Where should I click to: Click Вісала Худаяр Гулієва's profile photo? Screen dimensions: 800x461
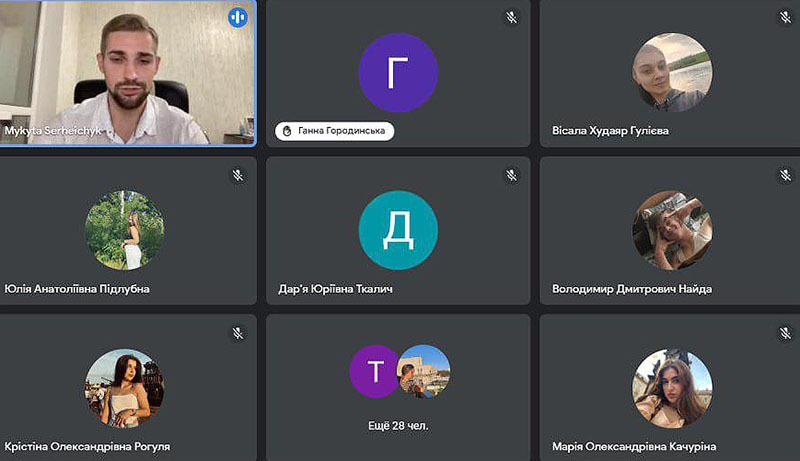tap(672, 72)
